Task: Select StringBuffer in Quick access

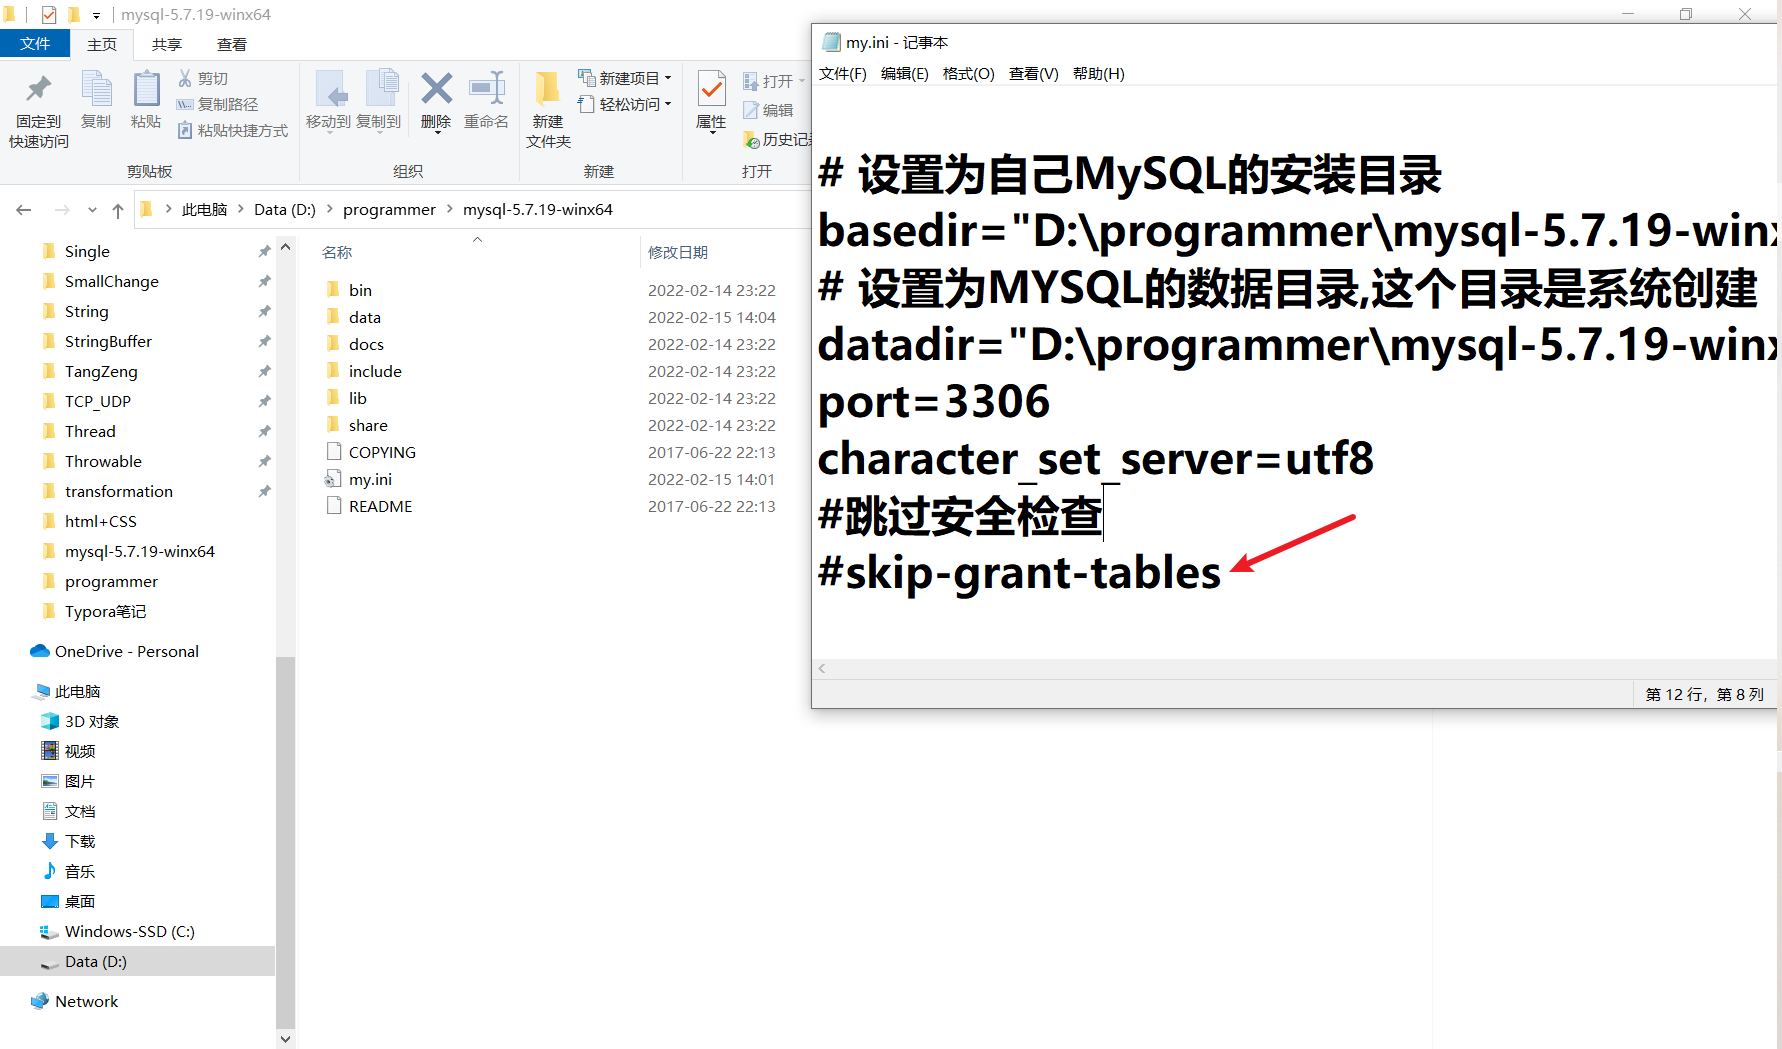Action: click(108, 341)
